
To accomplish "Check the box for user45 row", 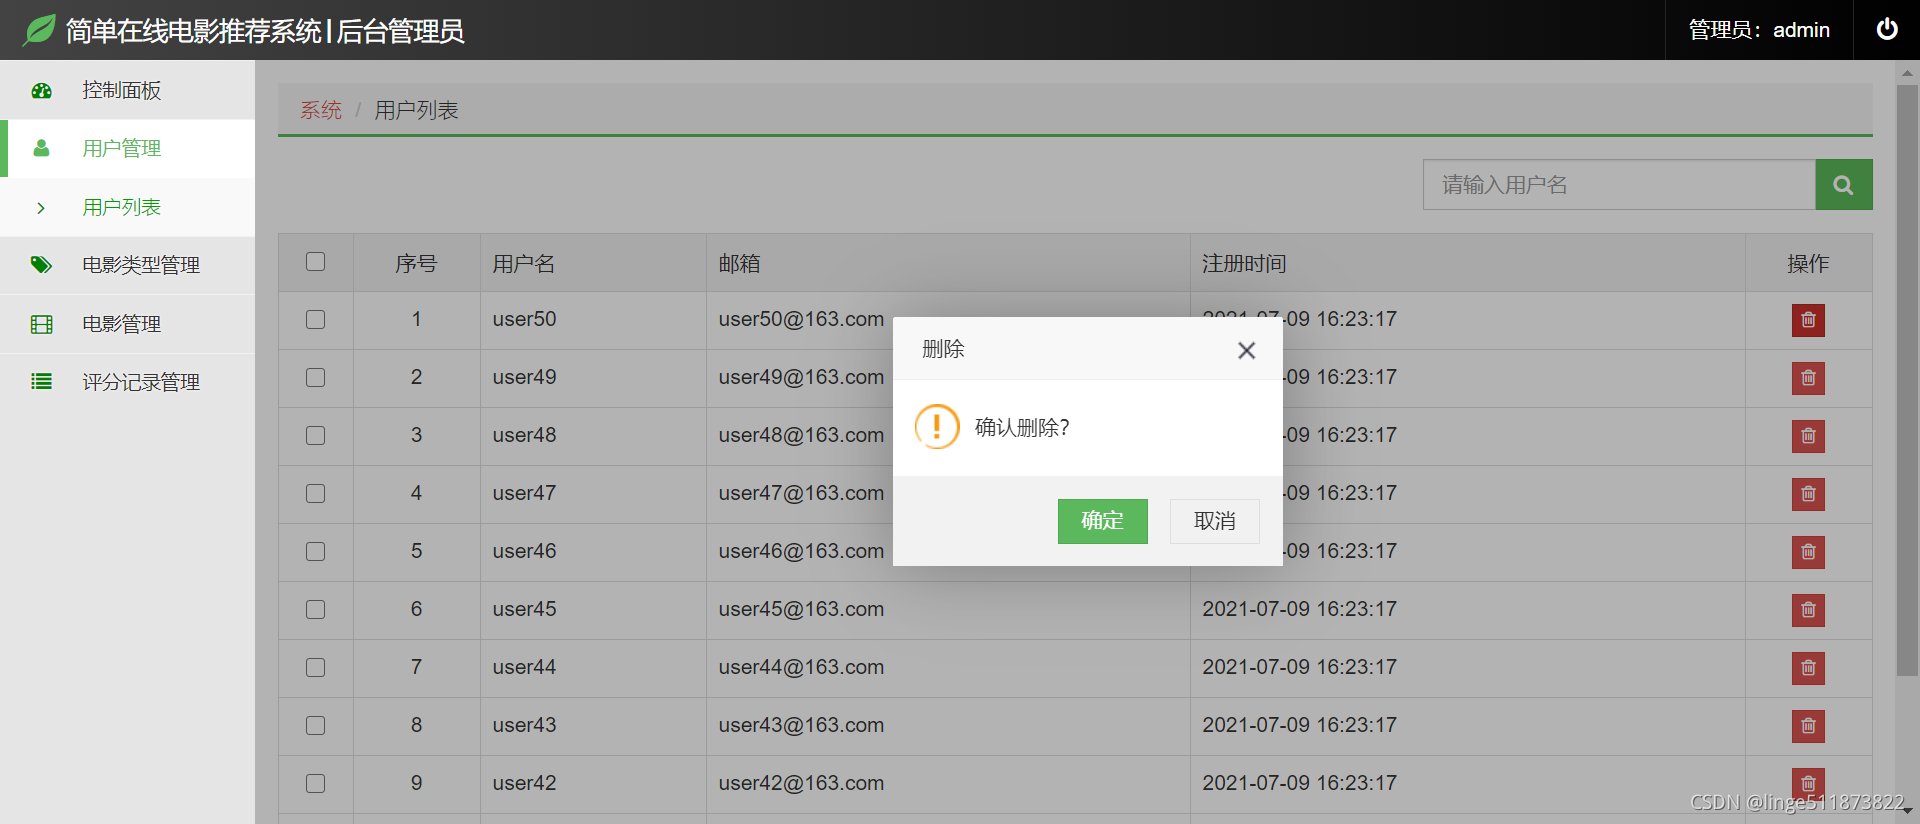I will tap(316, 609).
